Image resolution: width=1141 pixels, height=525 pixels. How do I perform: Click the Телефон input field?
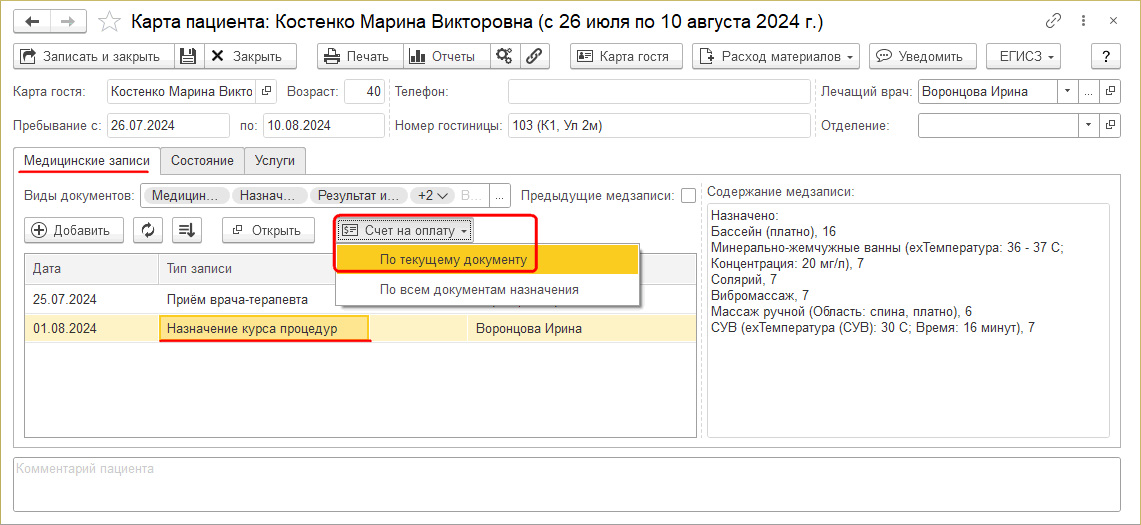(659, 92)
